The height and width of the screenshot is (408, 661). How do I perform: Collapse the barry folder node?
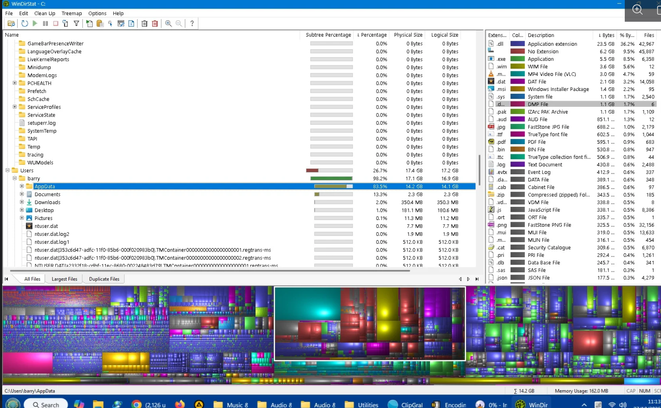coord(15,178)
